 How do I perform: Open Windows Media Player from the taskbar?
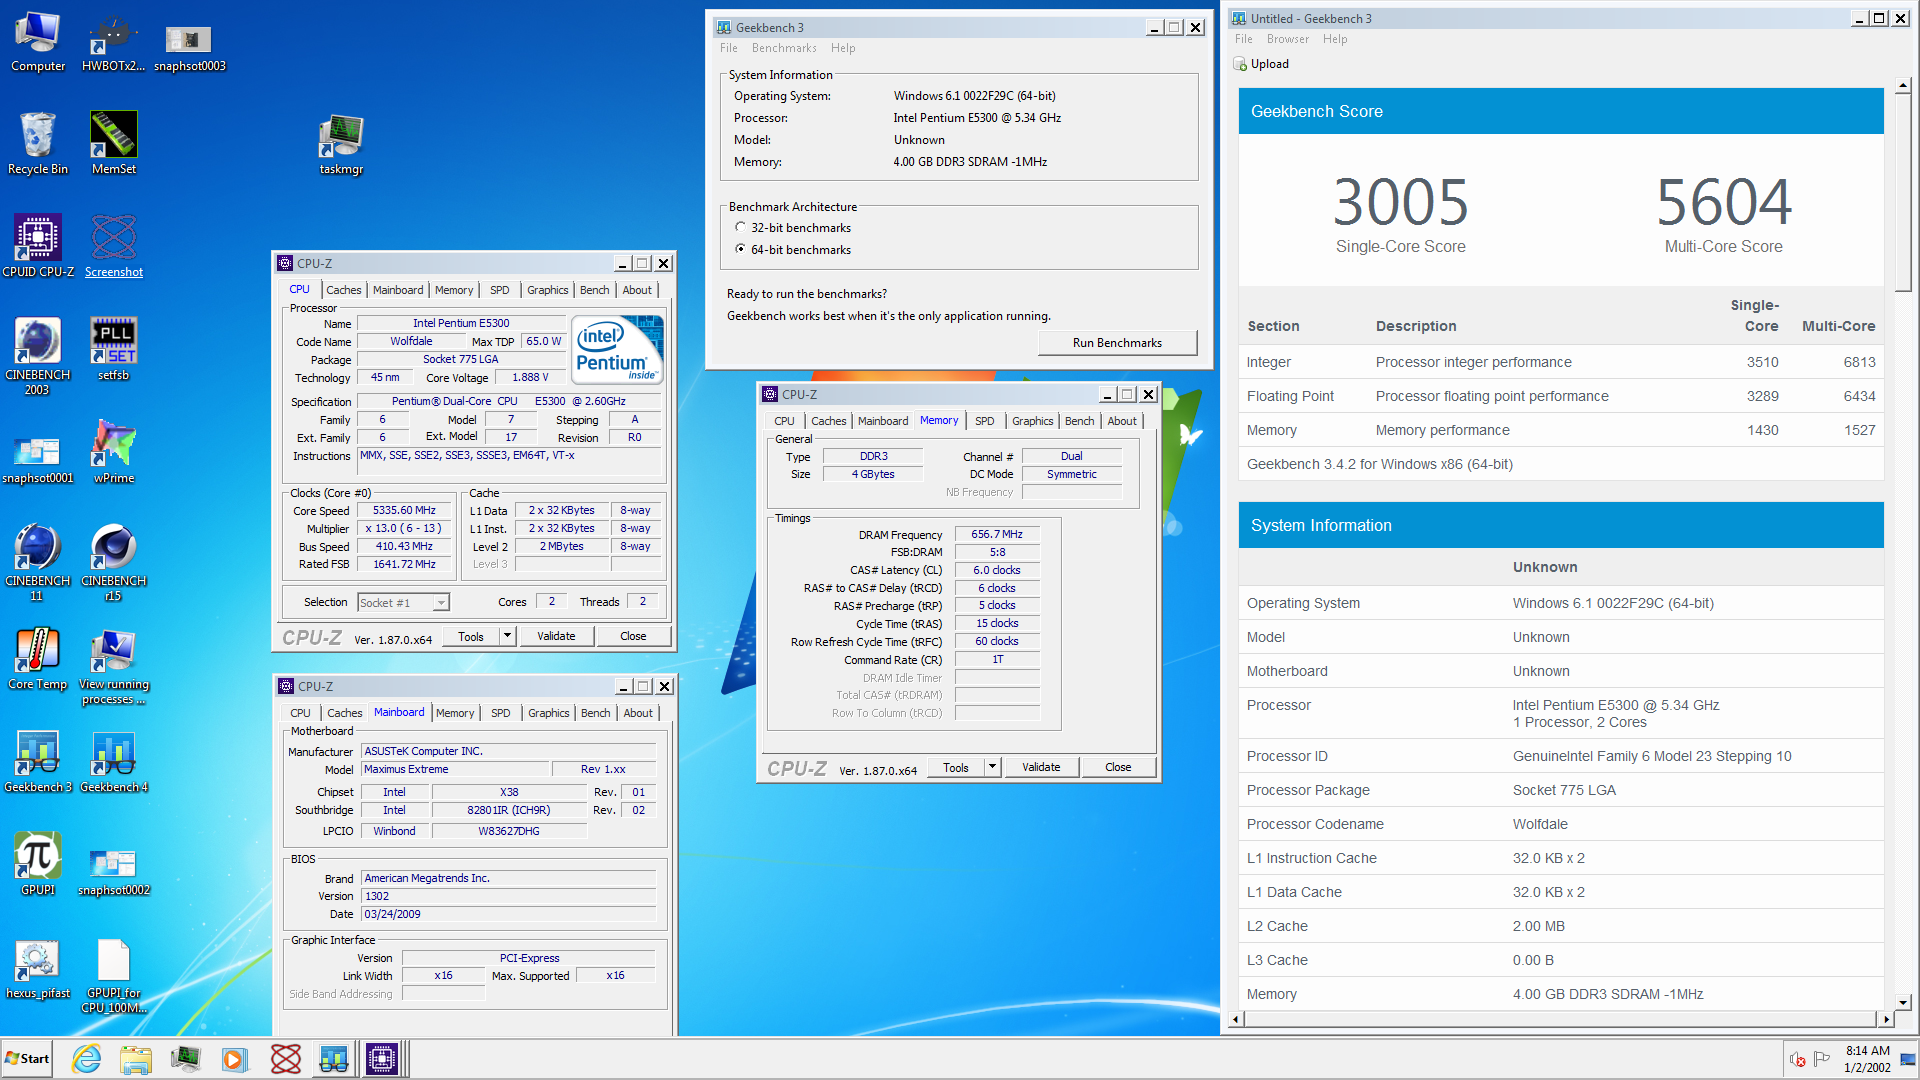(x=234, y=1059)
